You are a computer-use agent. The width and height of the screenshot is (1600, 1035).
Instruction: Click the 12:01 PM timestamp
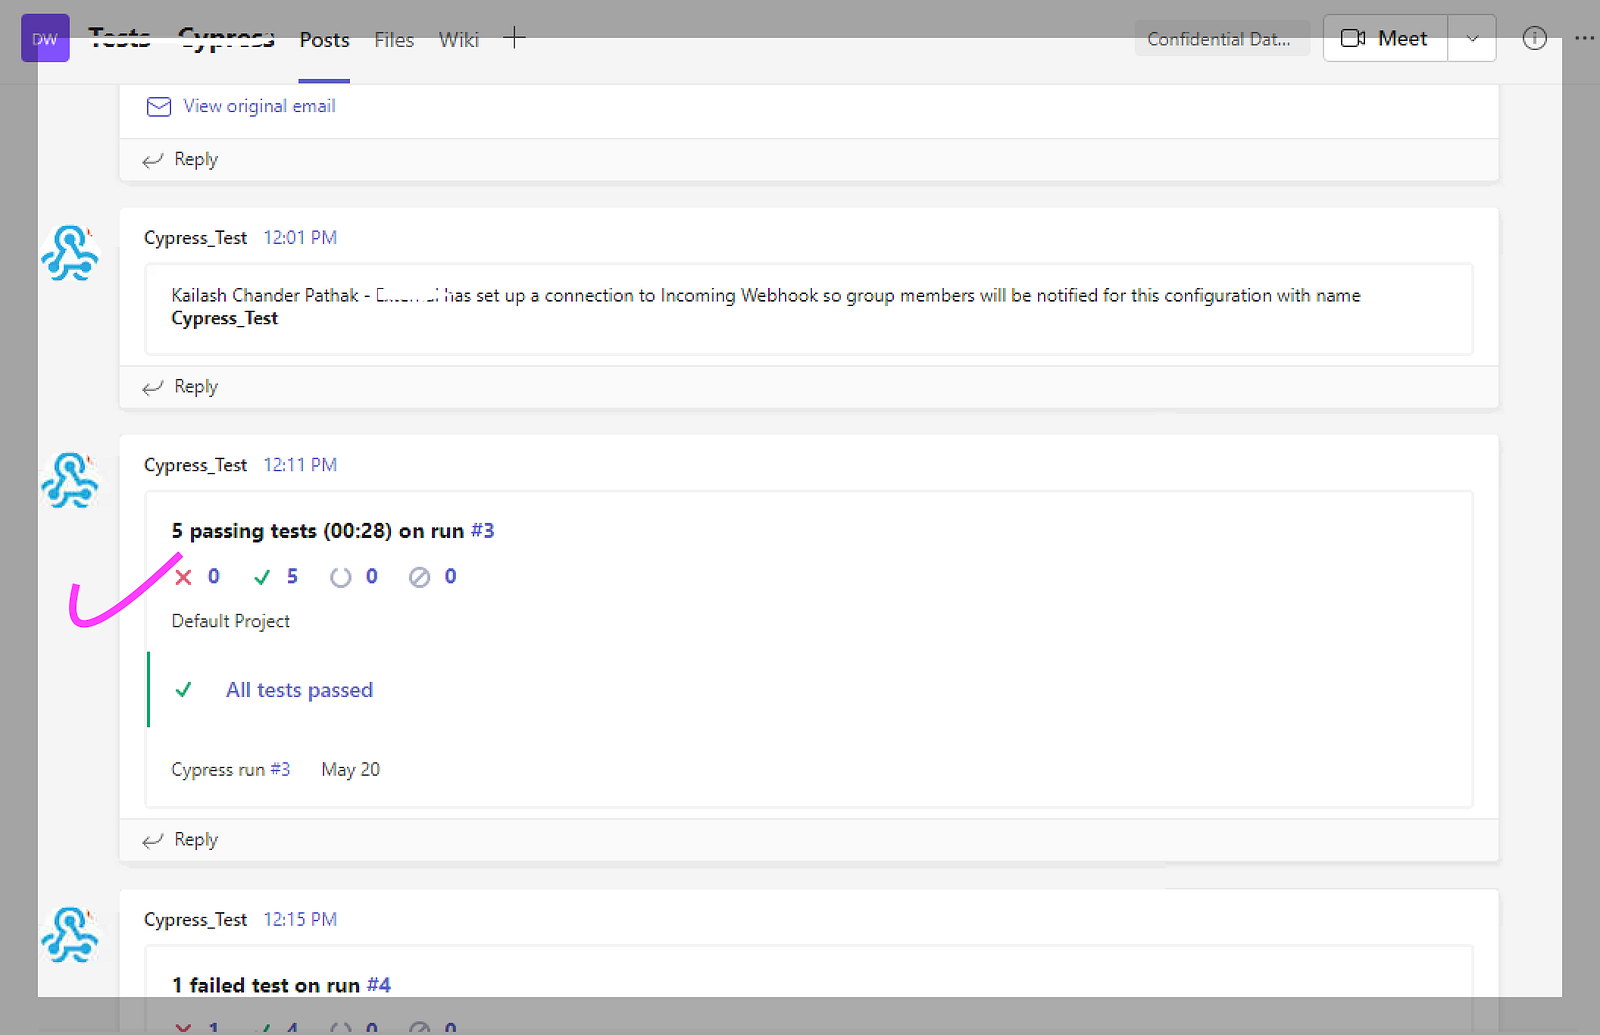pyautogui.click(x=300, y=238)
